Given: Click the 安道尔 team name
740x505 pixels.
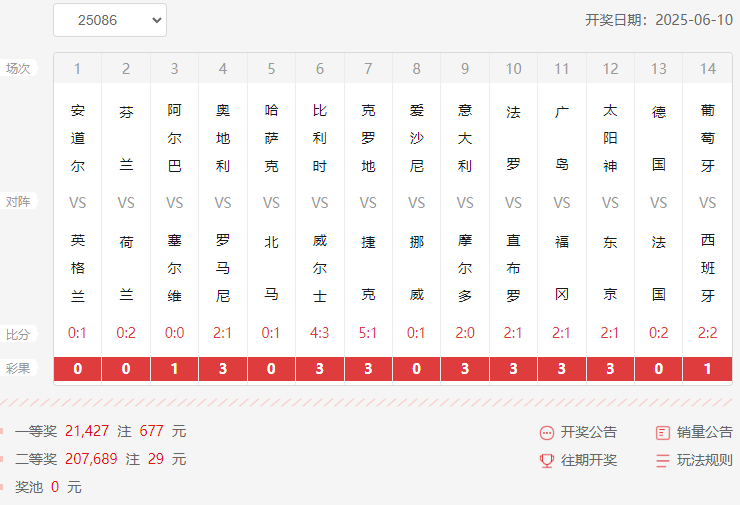Looking at the screenshot, I should 77,138.
